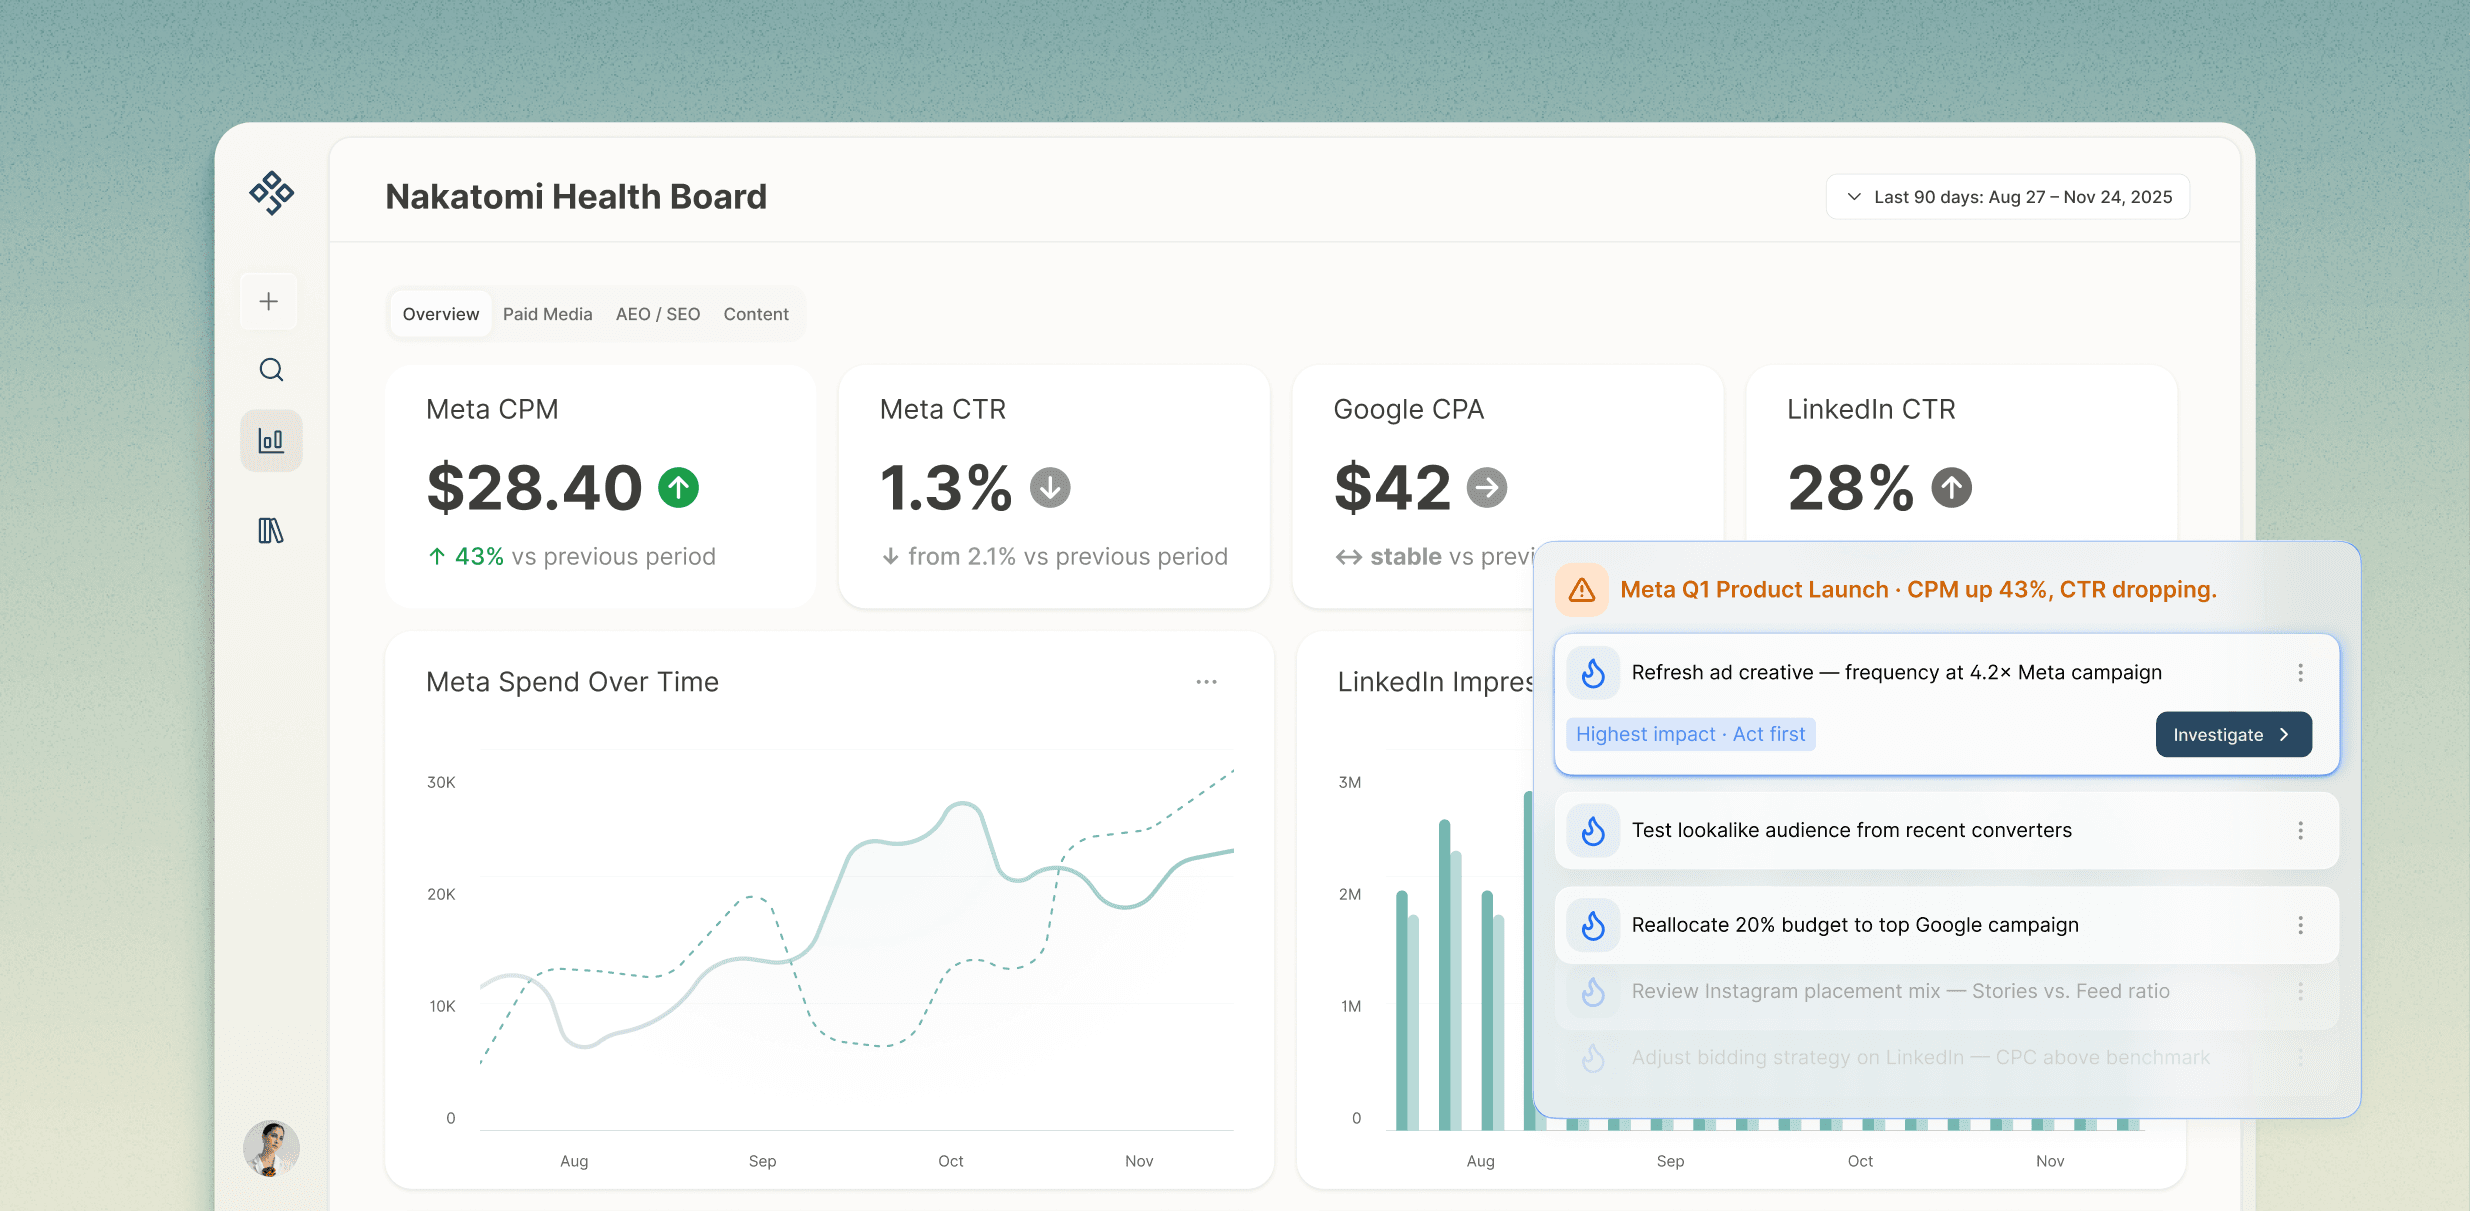Click the diamond app logo in sidebar
2470x1211 pixels.
click(271, 193)
